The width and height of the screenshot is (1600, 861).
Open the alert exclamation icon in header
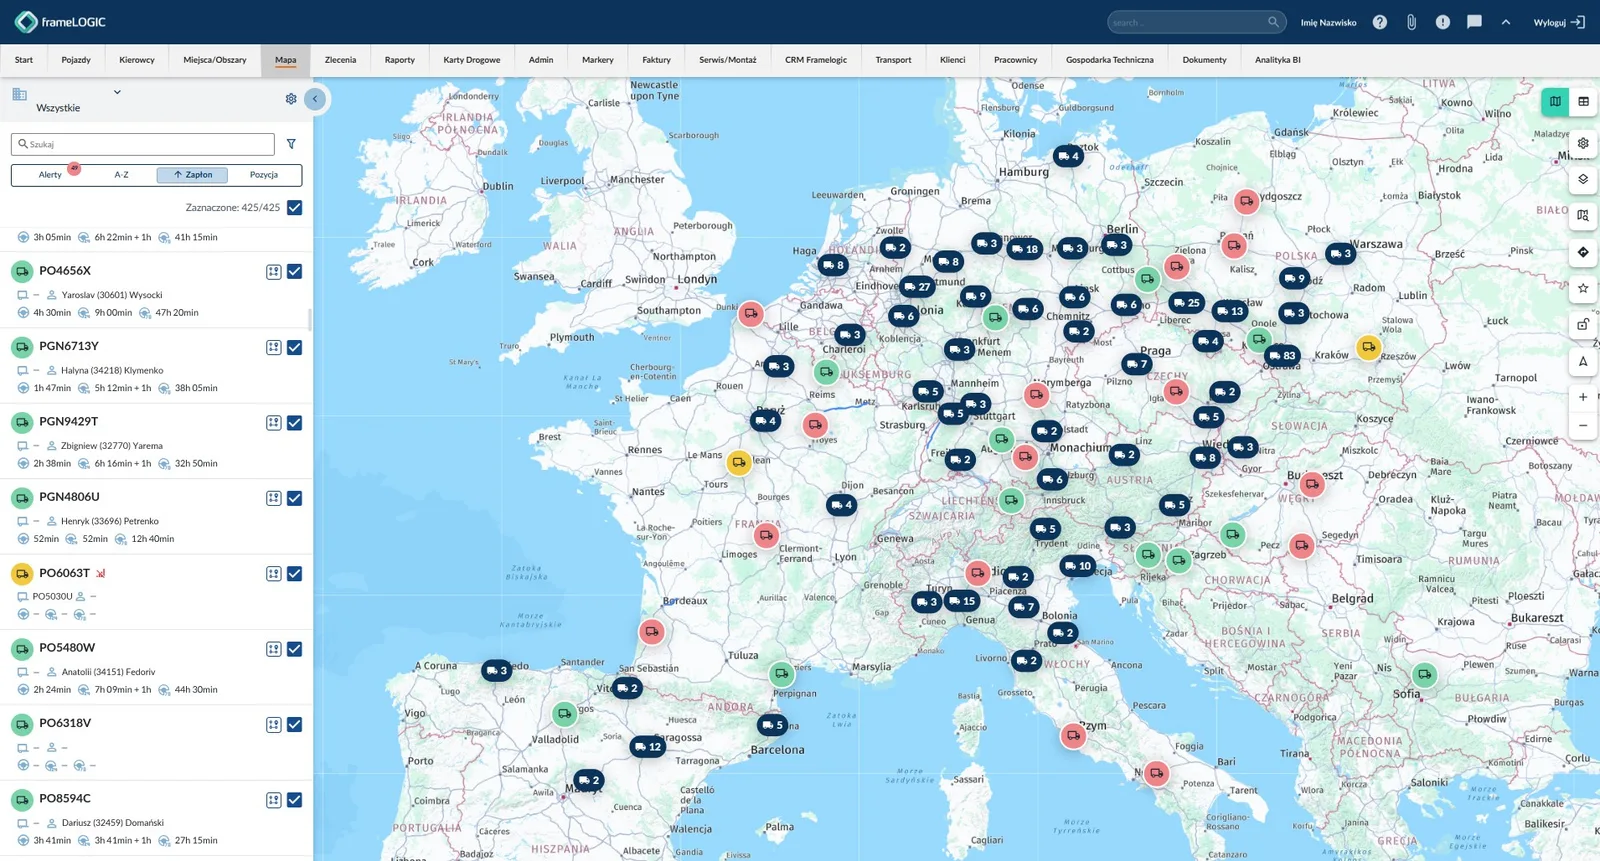(1443, 22)
